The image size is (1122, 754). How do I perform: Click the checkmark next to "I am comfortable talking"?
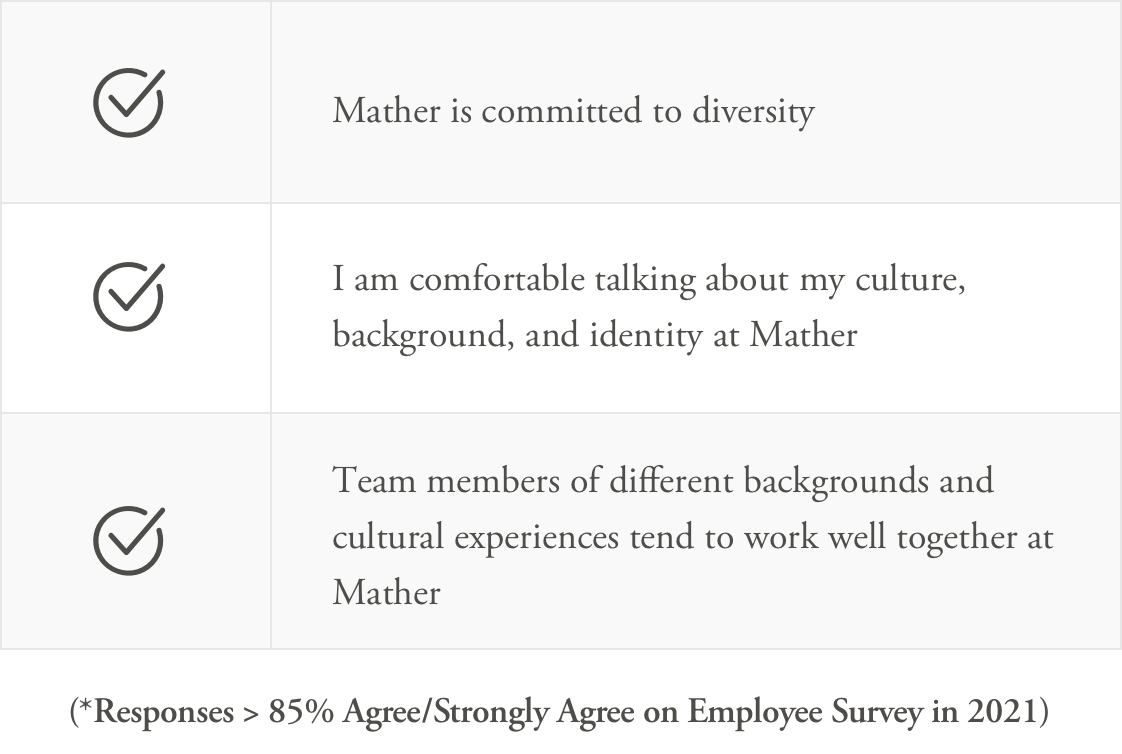(129, 296)
